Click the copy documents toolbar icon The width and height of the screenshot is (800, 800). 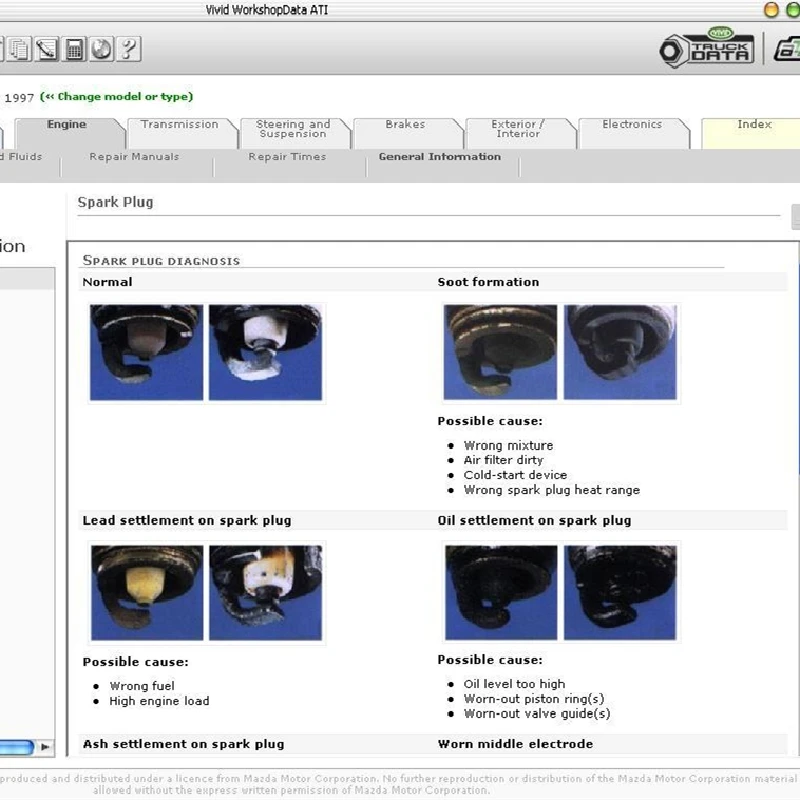[x=20, y=49]
